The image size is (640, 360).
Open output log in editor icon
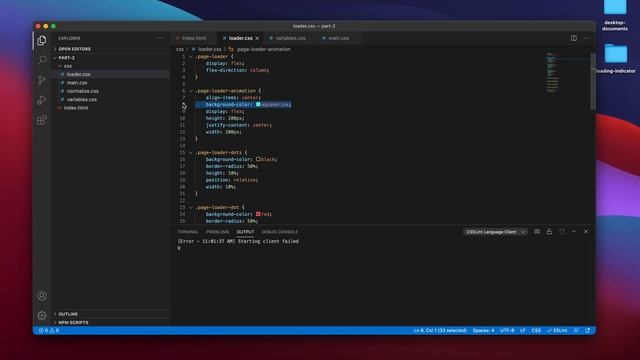(x=562, y=231)
